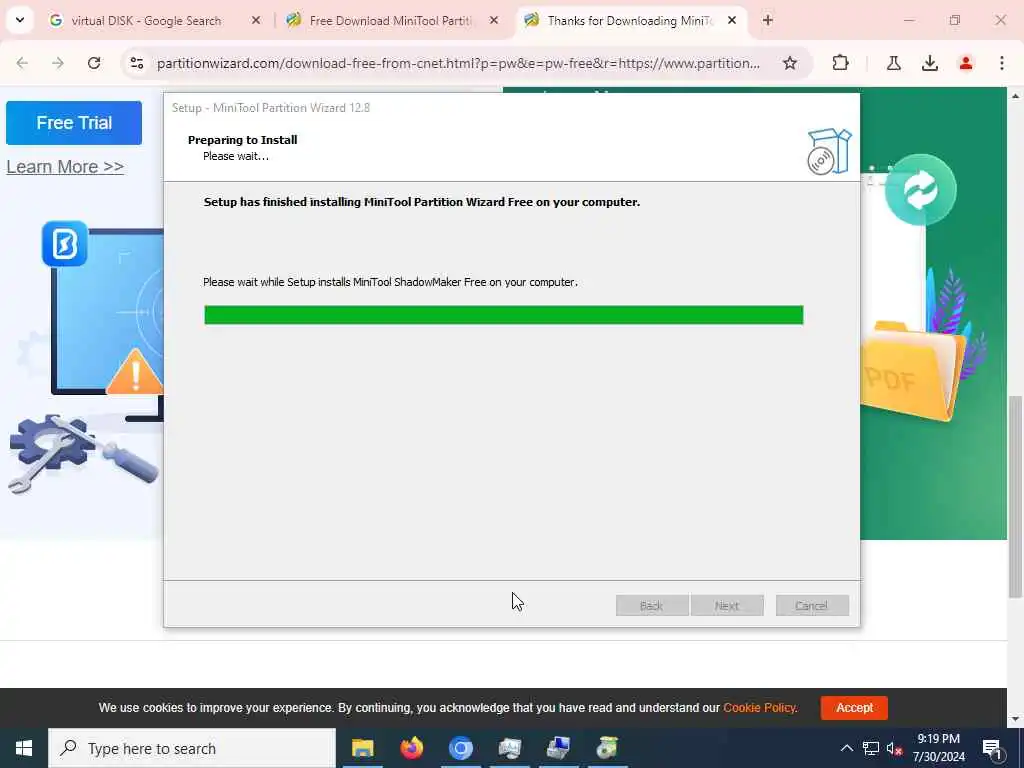Show browser downloads

tap(930, 63)
